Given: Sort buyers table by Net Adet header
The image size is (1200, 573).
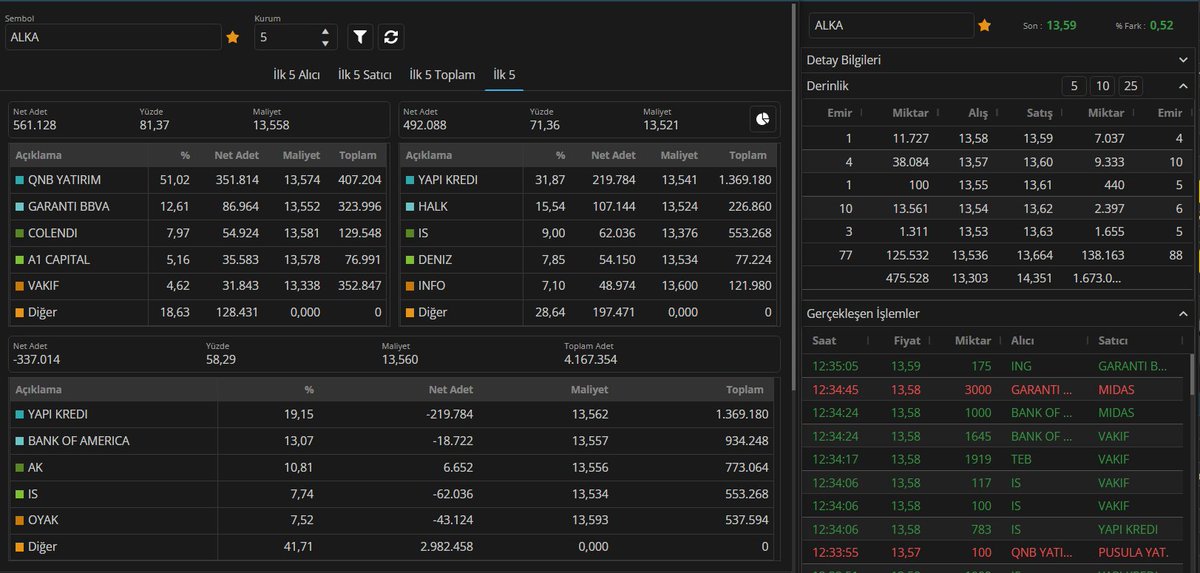Looking at the screenshot, I should tap(237, 155).
